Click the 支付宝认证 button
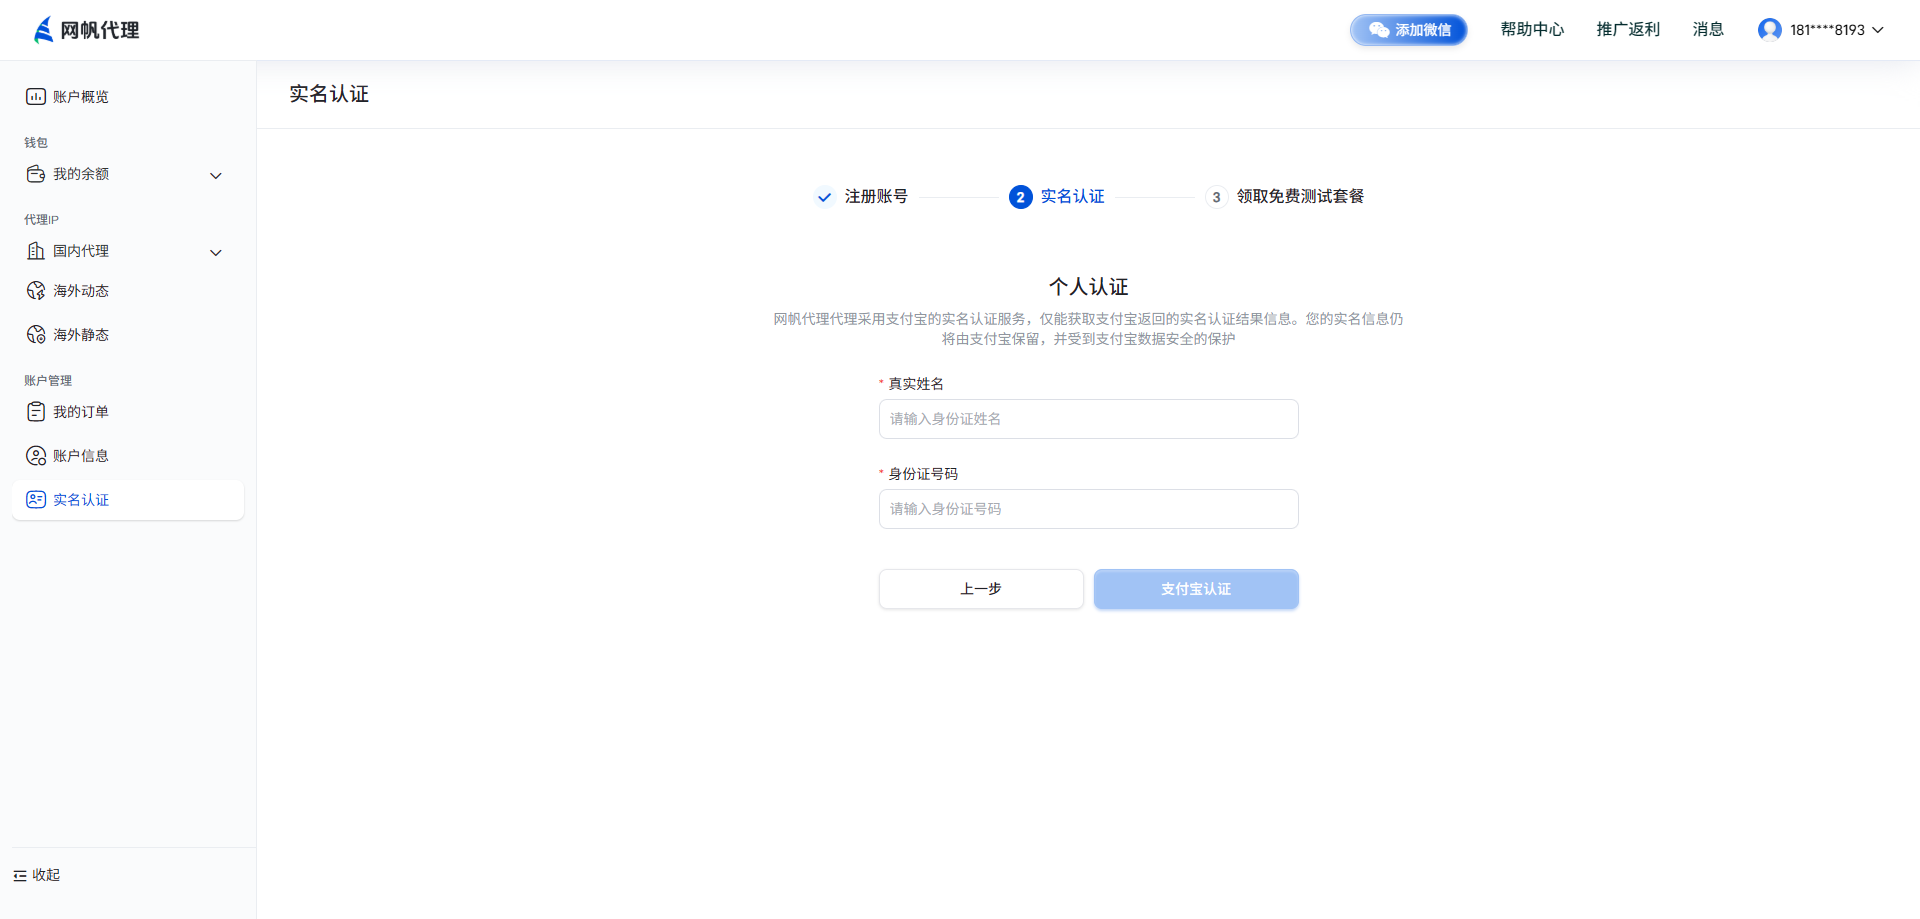1920x919 pixels. coord(1196,589)
